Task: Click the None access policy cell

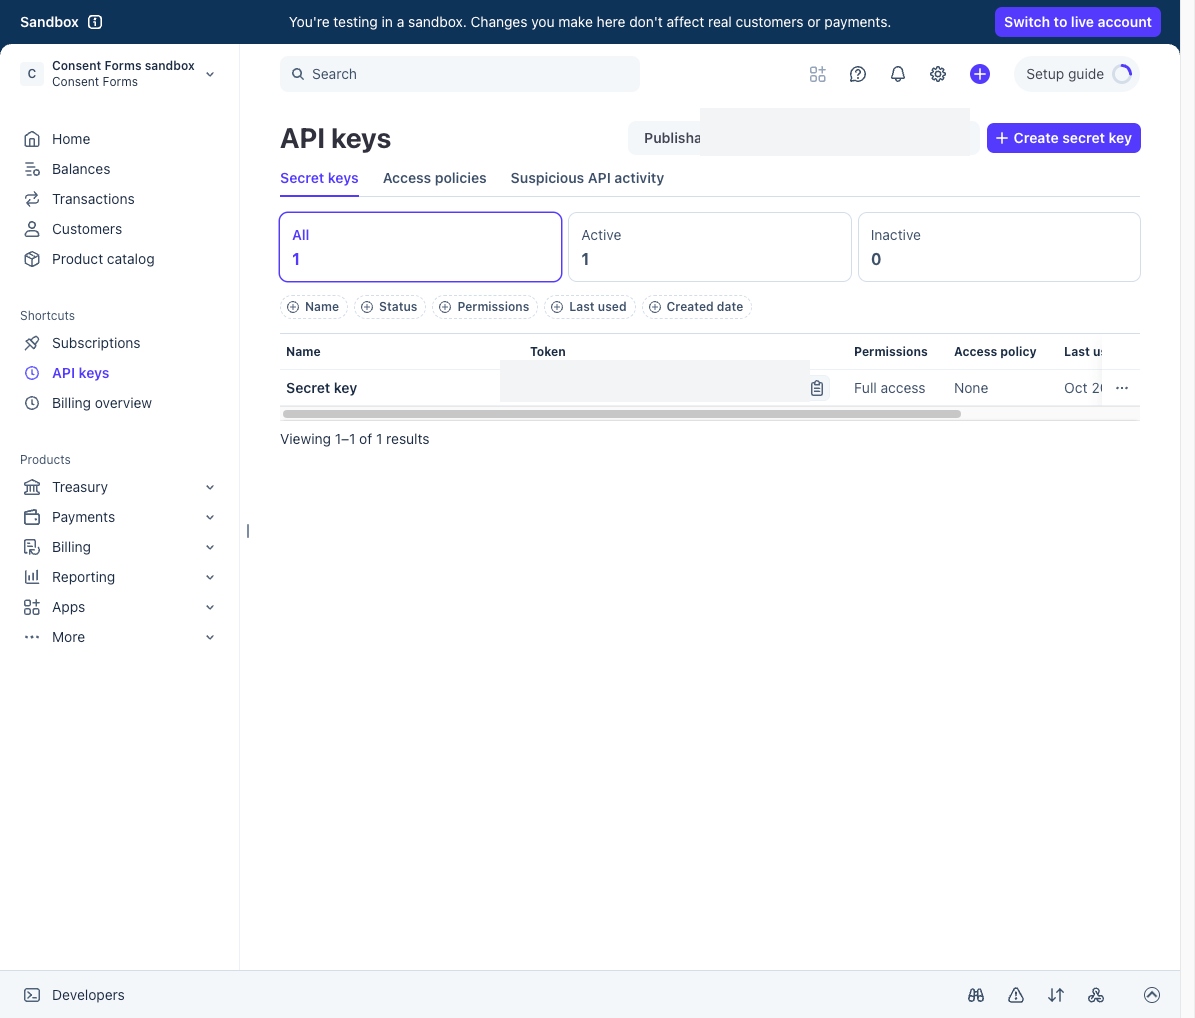Action: (x=971, y=388)
